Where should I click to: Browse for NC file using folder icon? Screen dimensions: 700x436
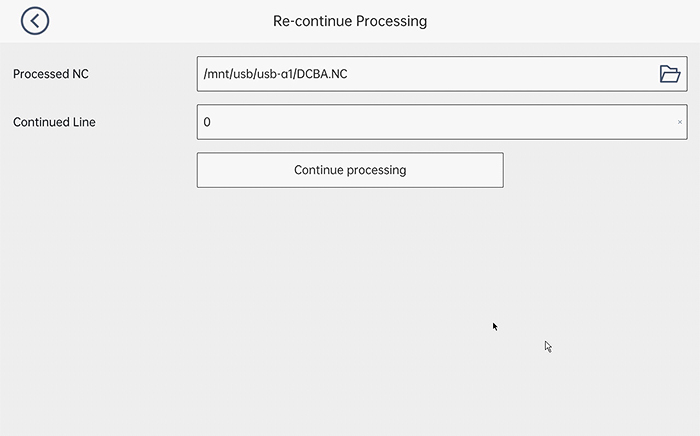pyautogui.click(x=670, y=74)
